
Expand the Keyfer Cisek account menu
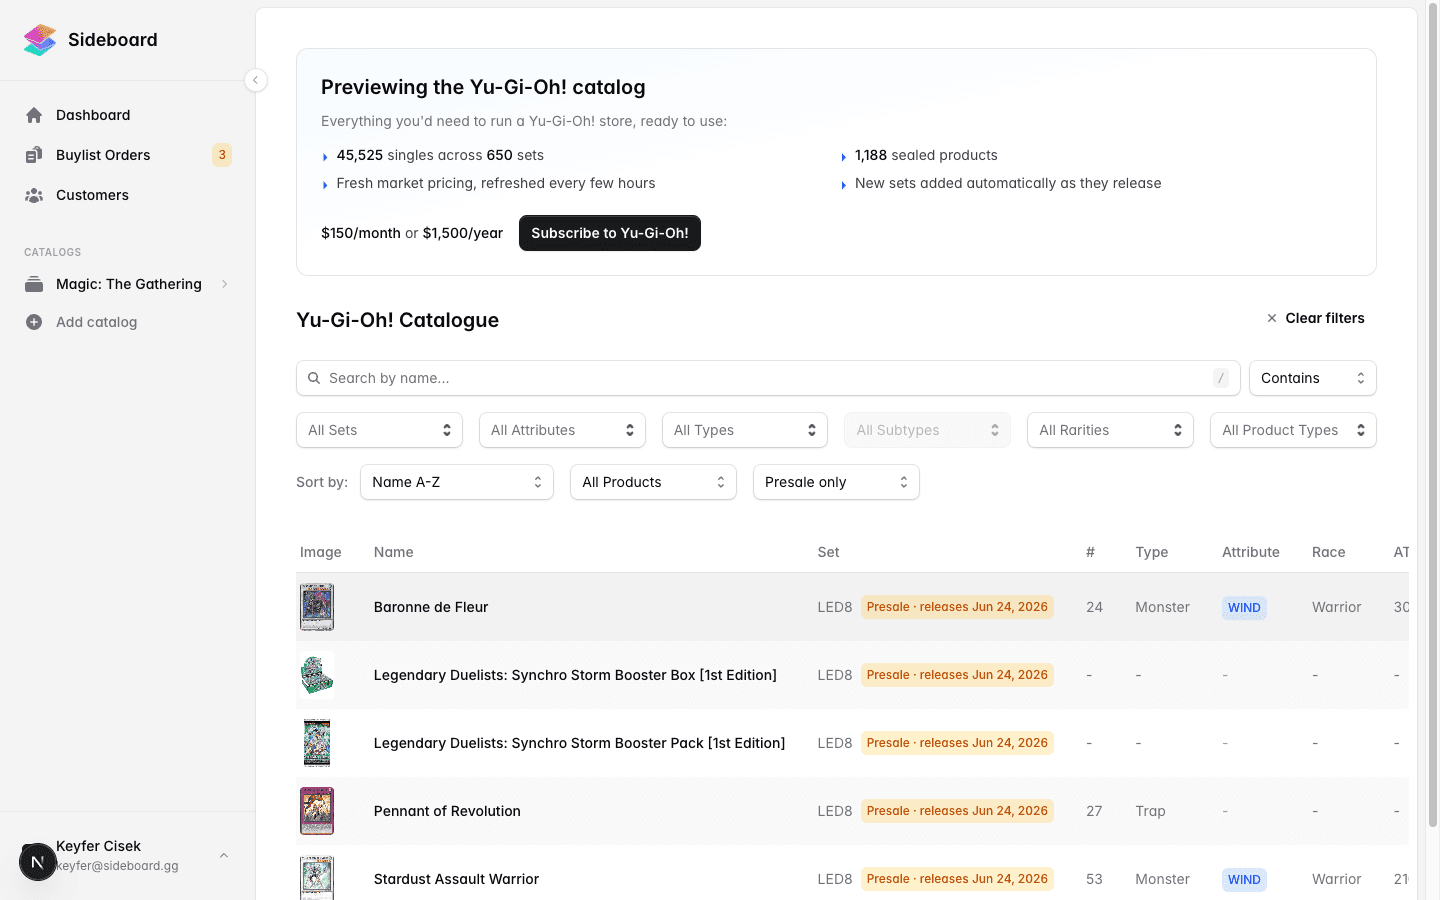(224, 855)
